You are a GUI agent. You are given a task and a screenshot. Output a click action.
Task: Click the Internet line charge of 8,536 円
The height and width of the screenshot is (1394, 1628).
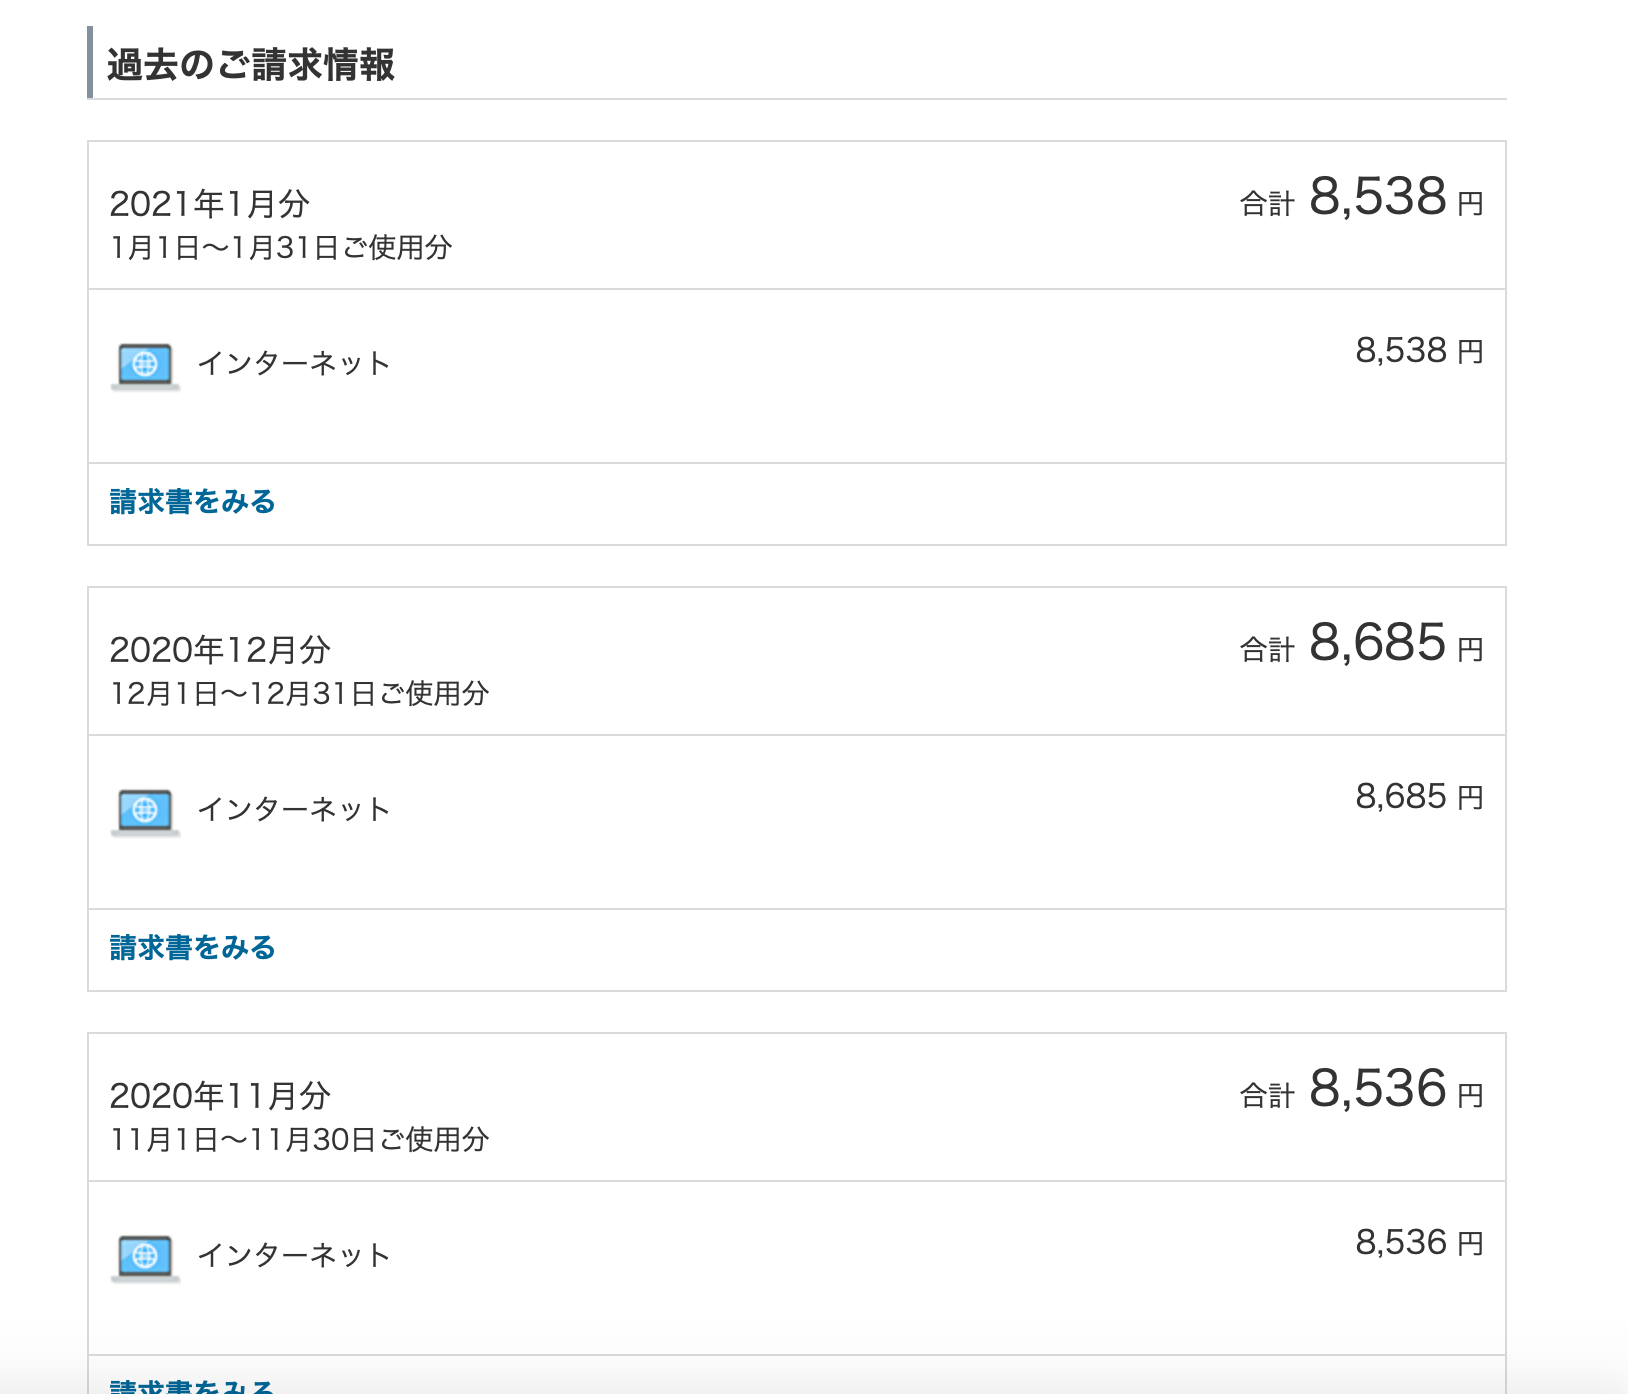tap(1419, 1243)
